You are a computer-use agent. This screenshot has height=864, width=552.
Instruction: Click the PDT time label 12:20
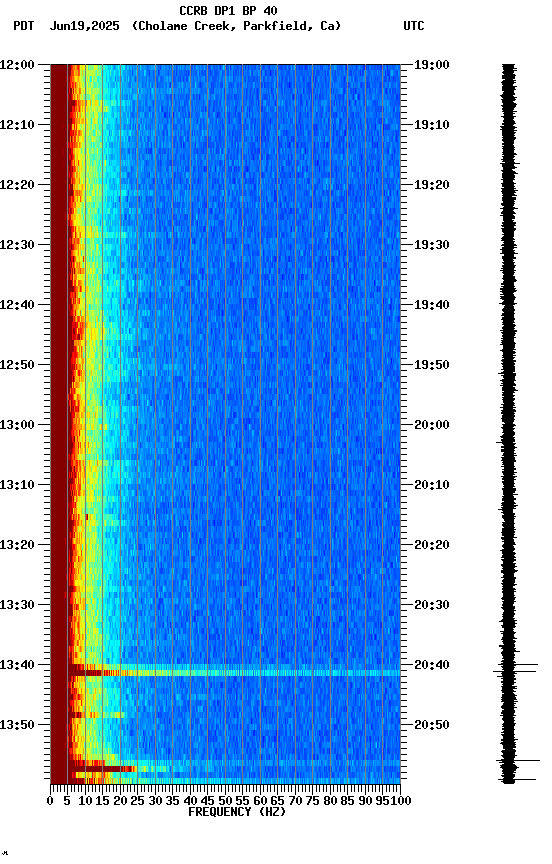(17, 185)
